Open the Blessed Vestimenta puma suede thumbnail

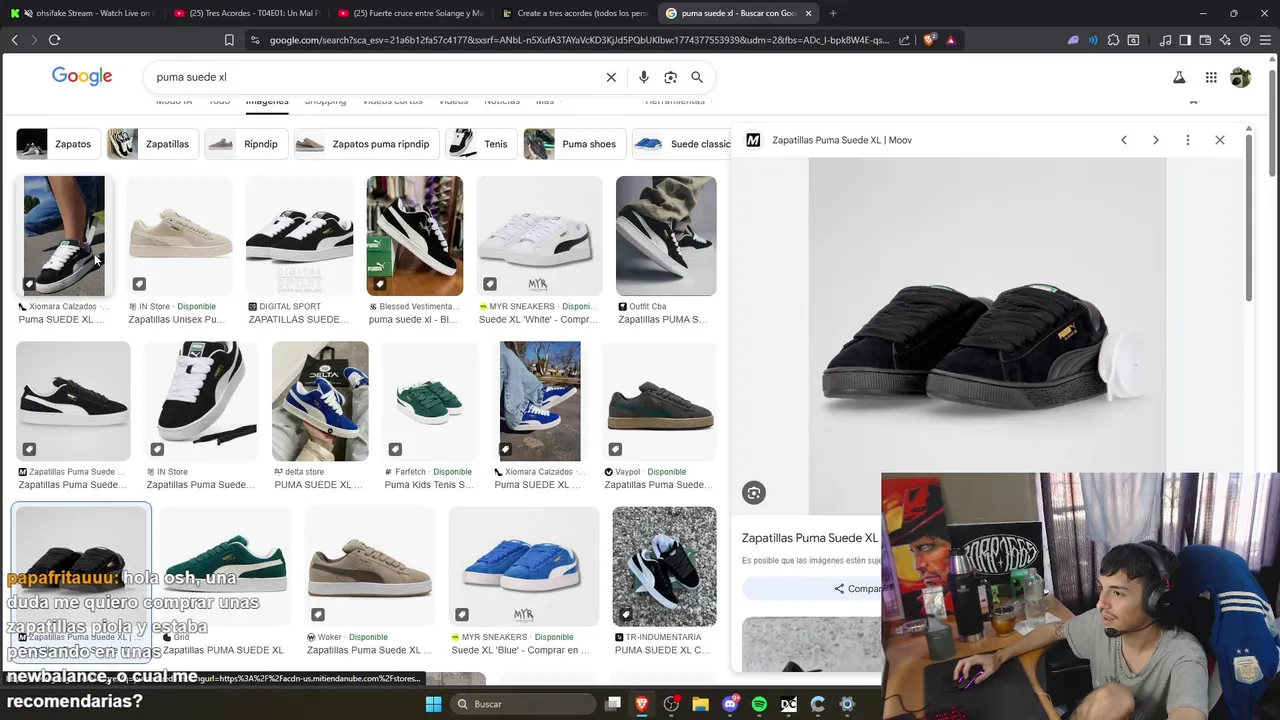(415, 236)
